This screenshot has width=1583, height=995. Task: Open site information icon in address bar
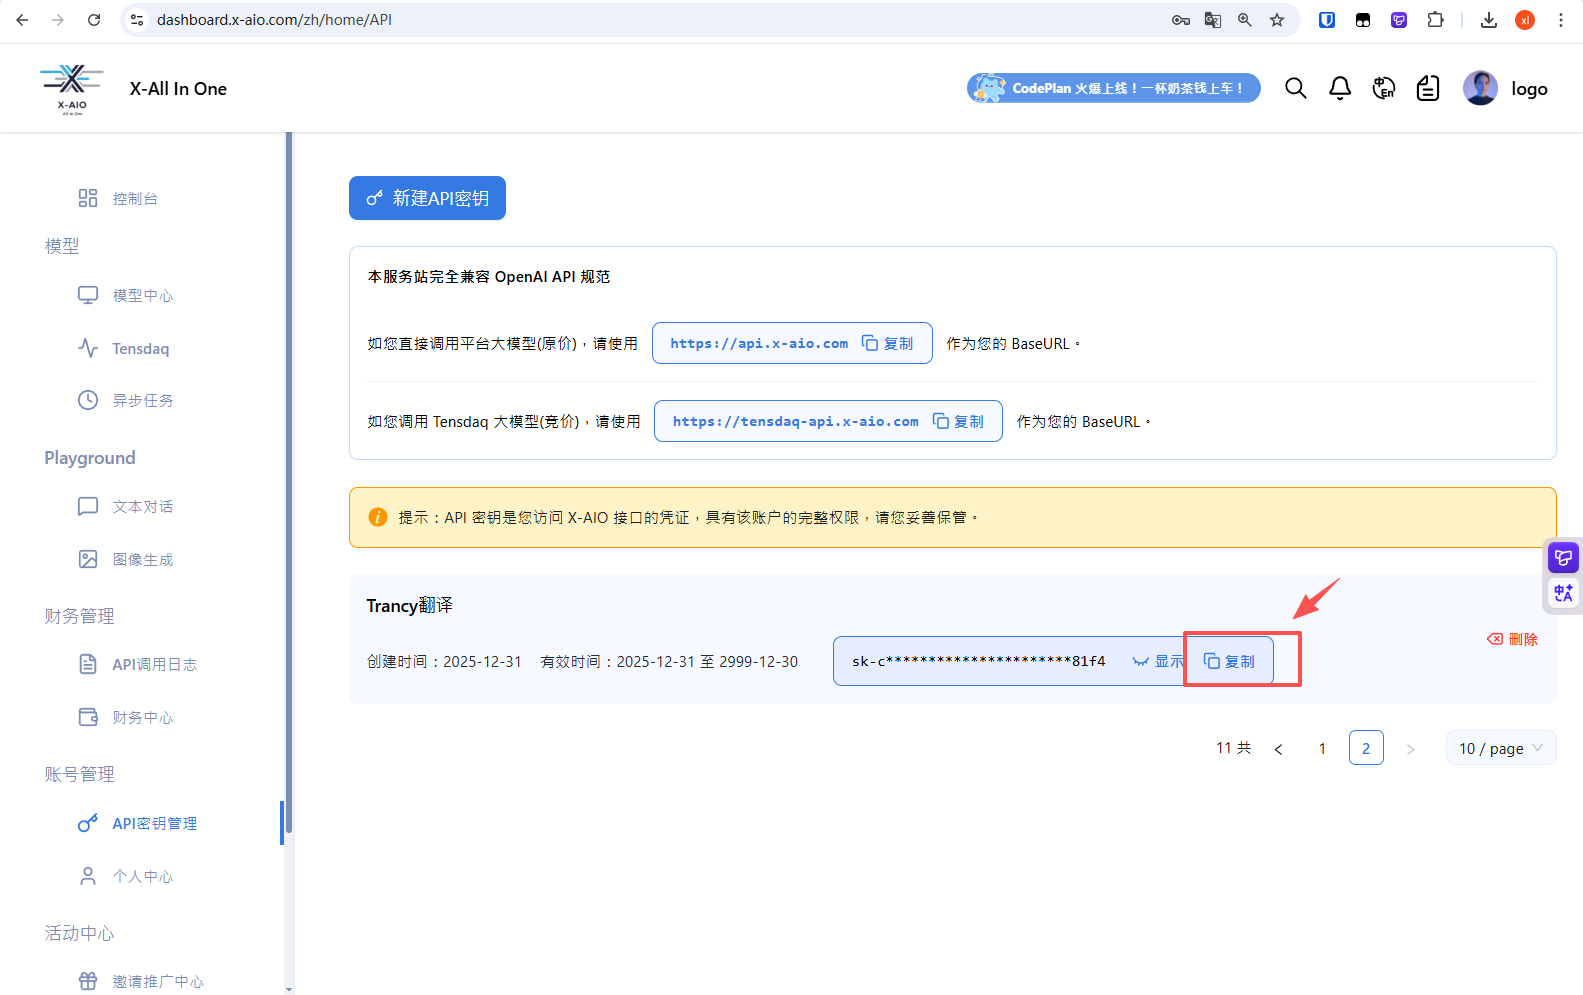click(138, 20)
